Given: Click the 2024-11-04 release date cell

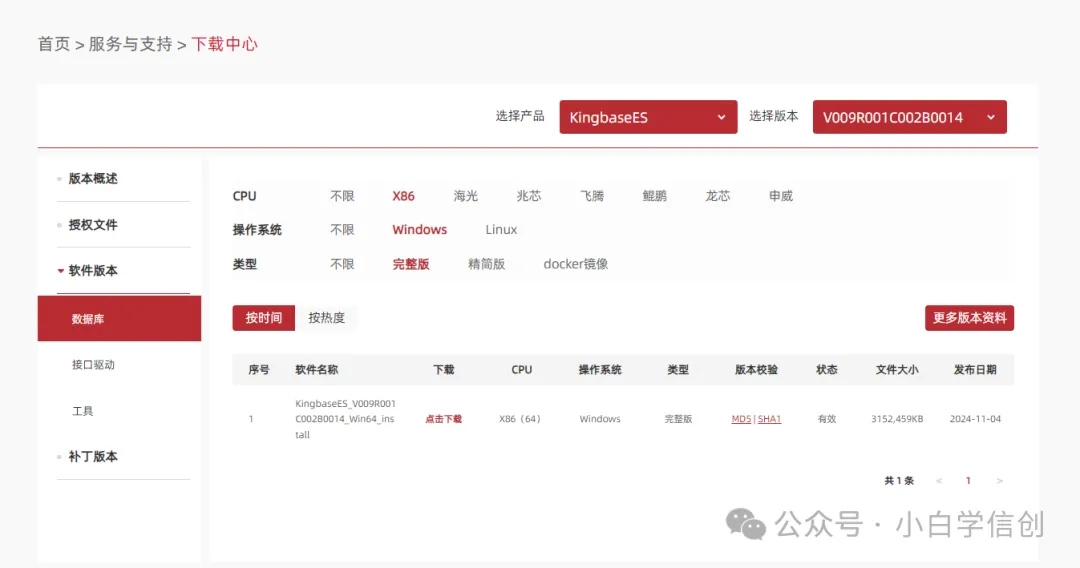Looking at the screenshot, I should (975, 419).
